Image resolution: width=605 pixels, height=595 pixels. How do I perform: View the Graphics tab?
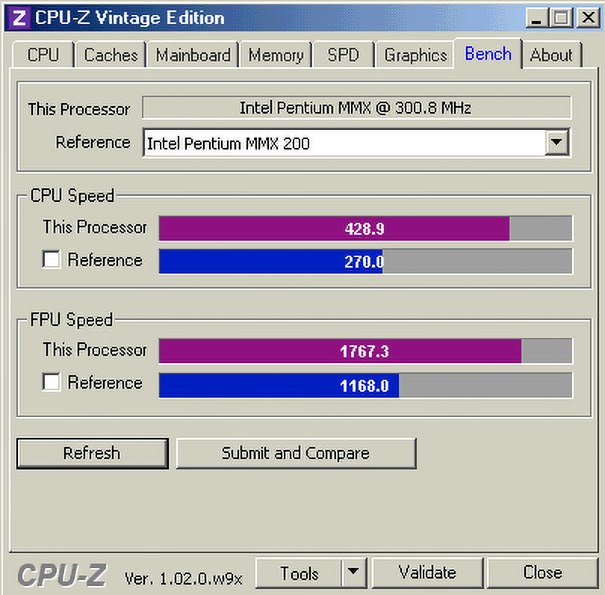pos(415,55)
